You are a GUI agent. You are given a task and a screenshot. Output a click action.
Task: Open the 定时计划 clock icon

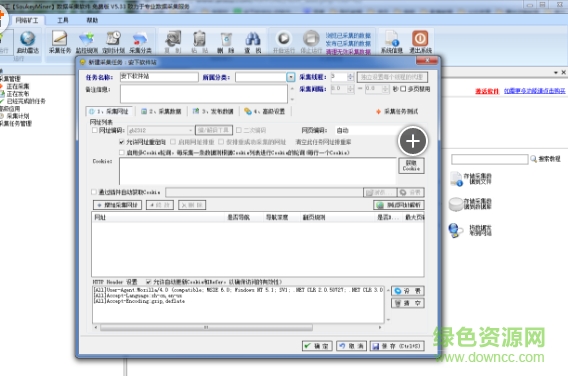coord(113,38)
